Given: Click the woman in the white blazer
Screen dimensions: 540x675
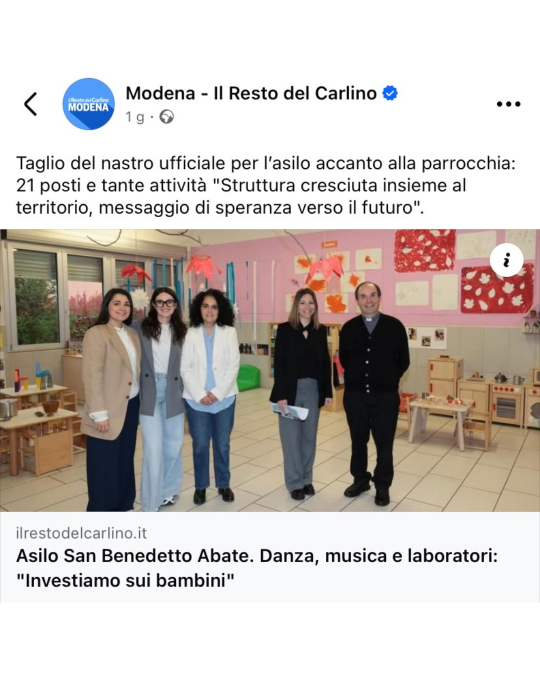Looking at the screenshot, I should click(210, 394).
